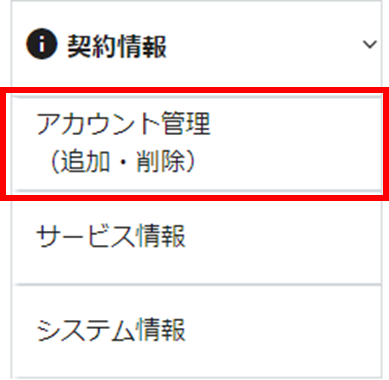389x380 pixels.
Task: Click the chevron icon in the 契約情報 row
Action: coord(370,44)
